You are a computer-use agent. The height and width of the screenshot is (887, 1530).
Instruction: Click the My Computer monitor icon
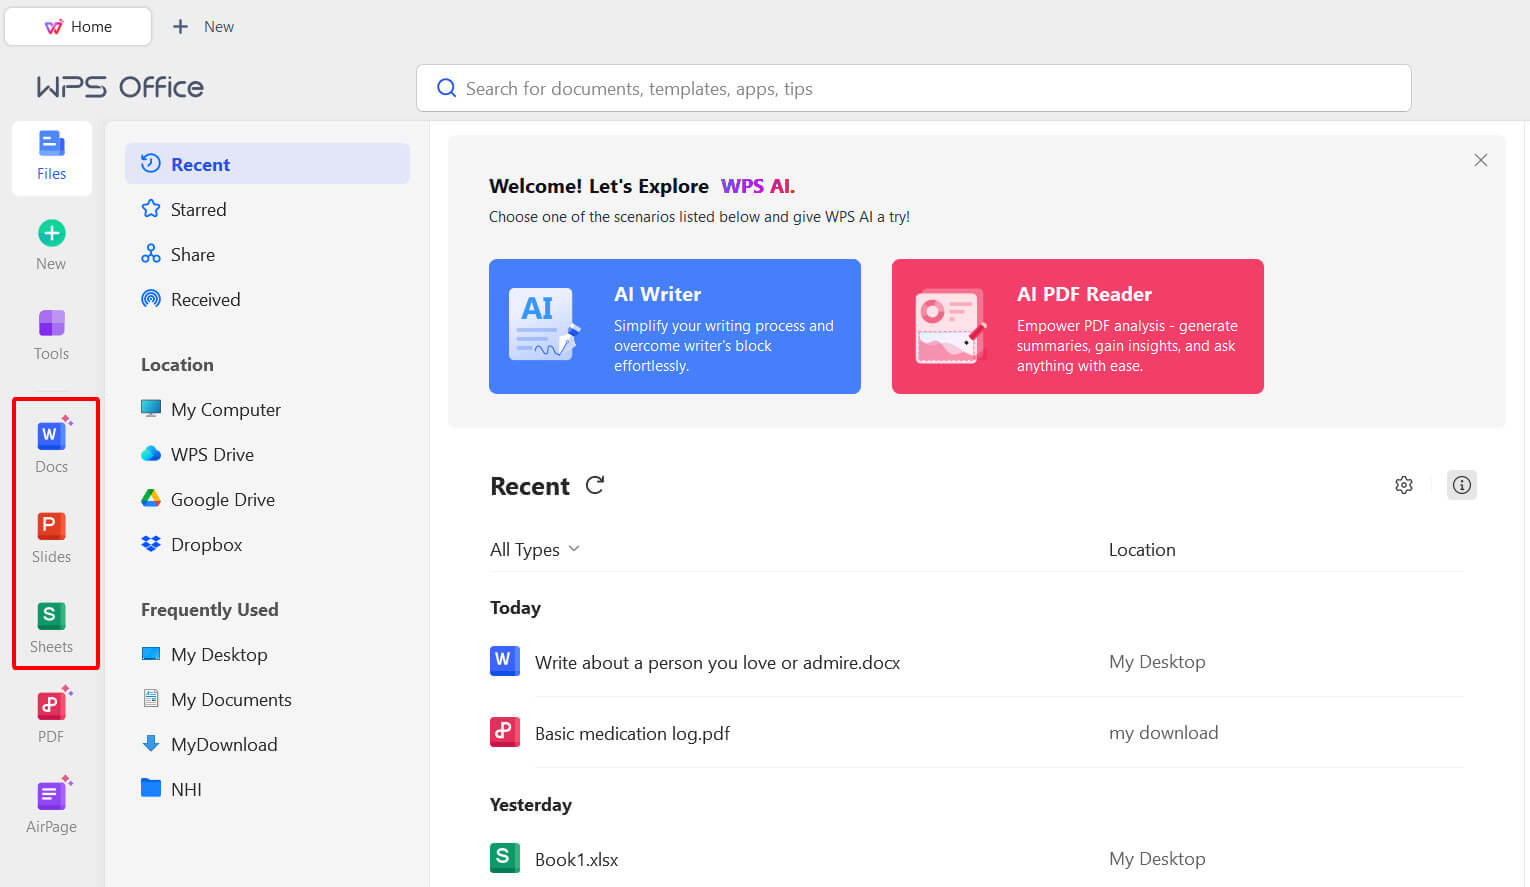click(151, 408)
